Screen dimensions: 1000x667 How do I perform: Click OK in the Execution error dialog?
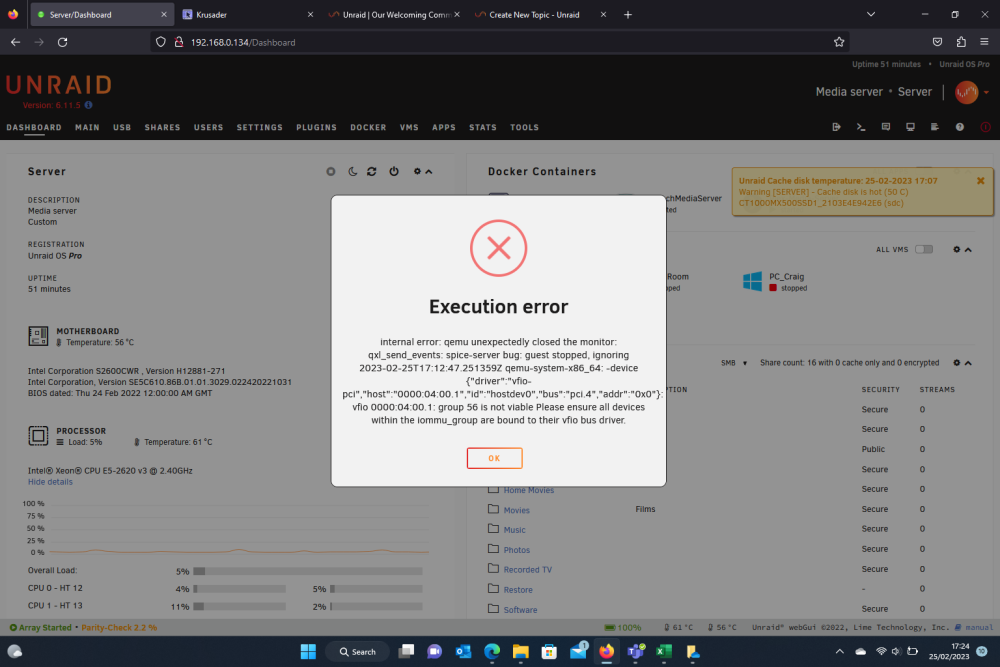(494, 458)
